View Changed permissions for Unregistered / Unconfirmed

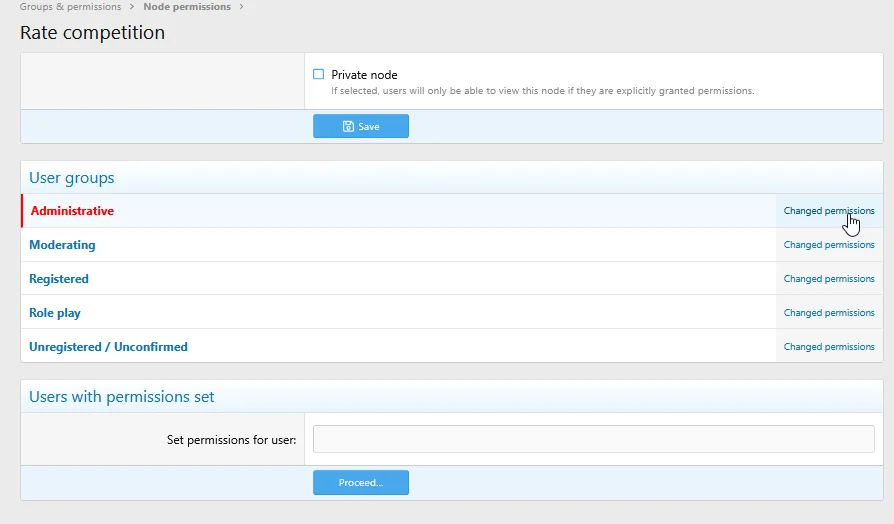point(829,347)
